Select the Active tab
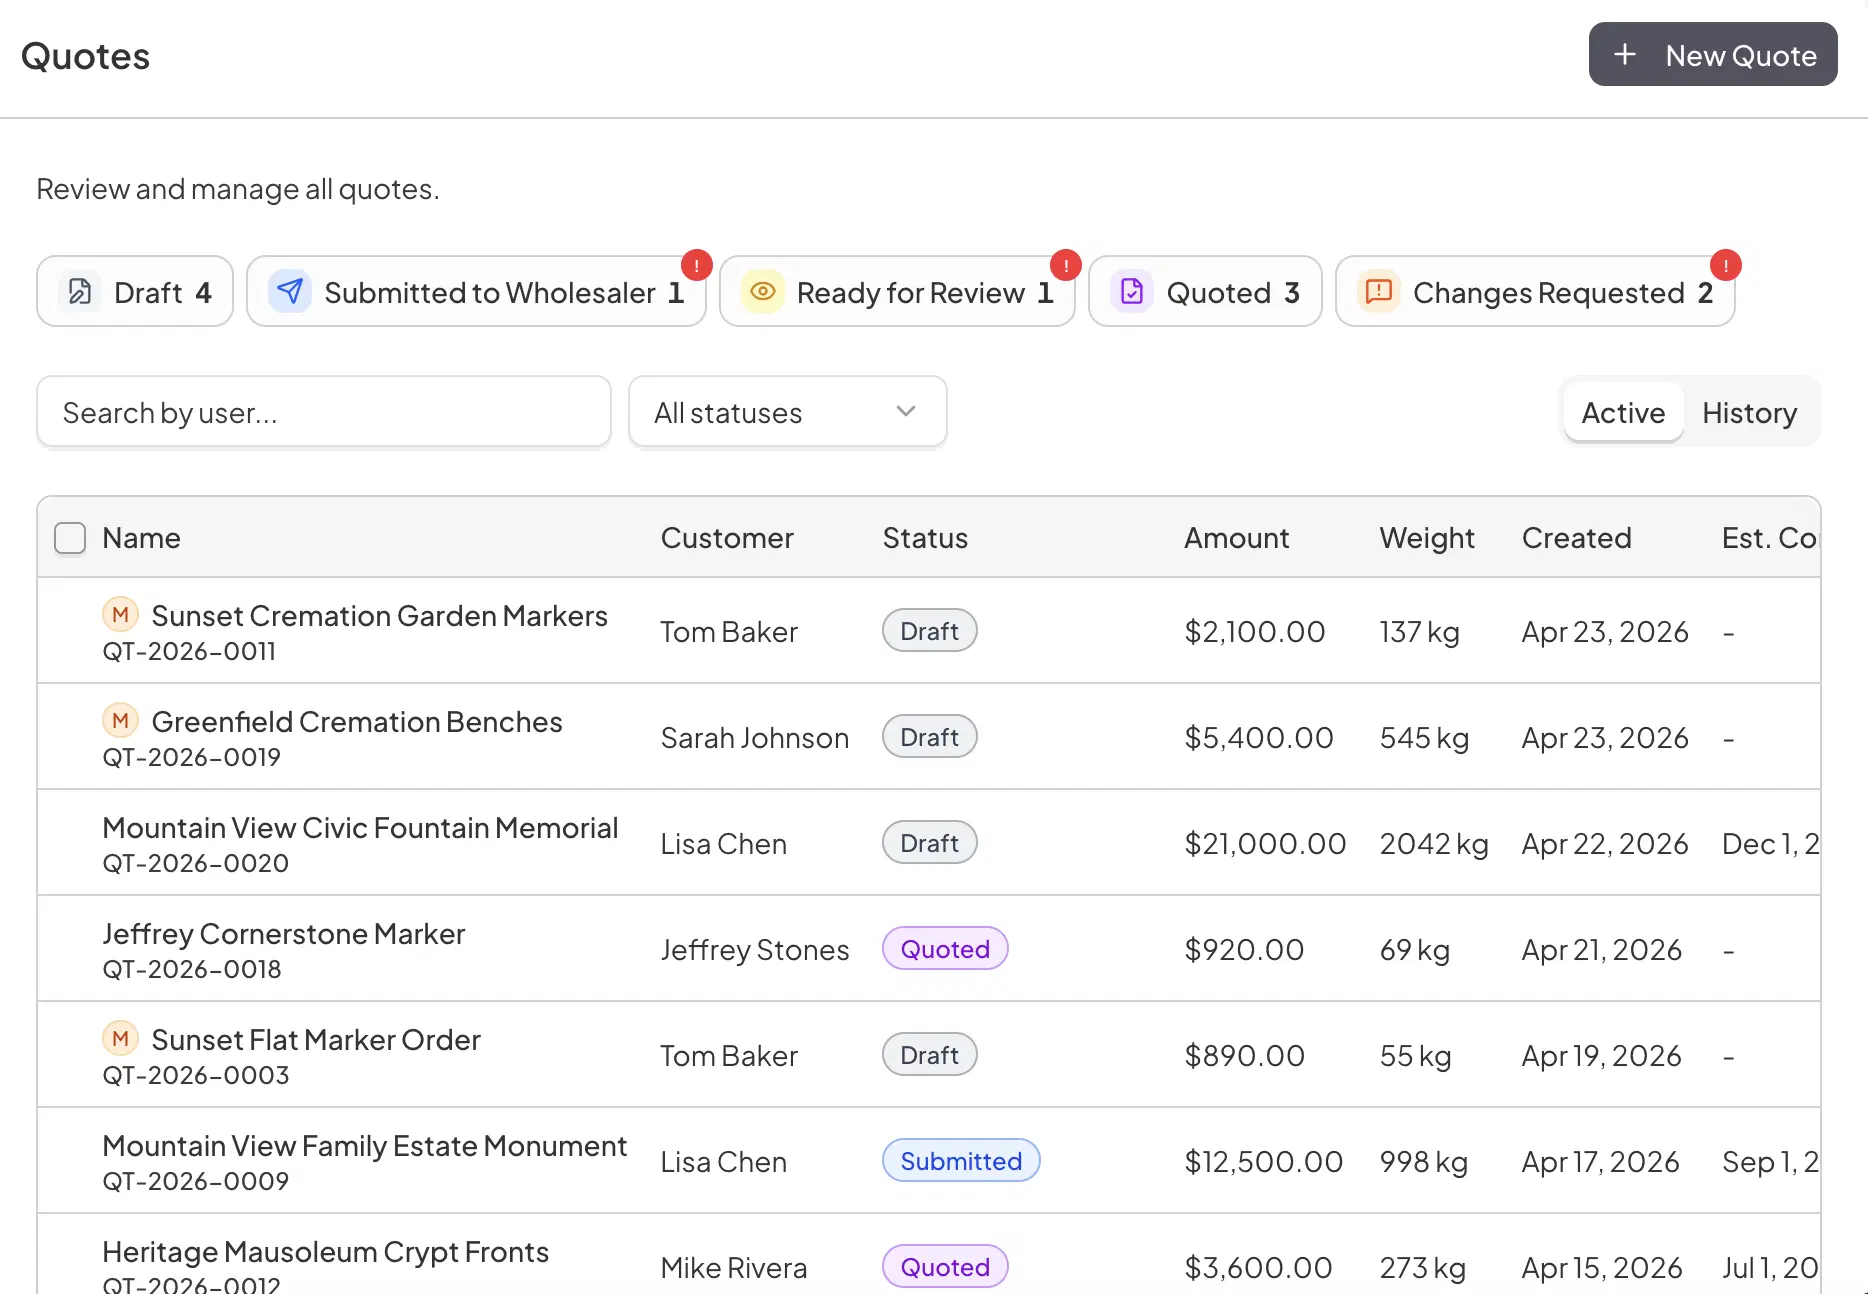Screen dimensions: 1868x1294 (1622, 412)
